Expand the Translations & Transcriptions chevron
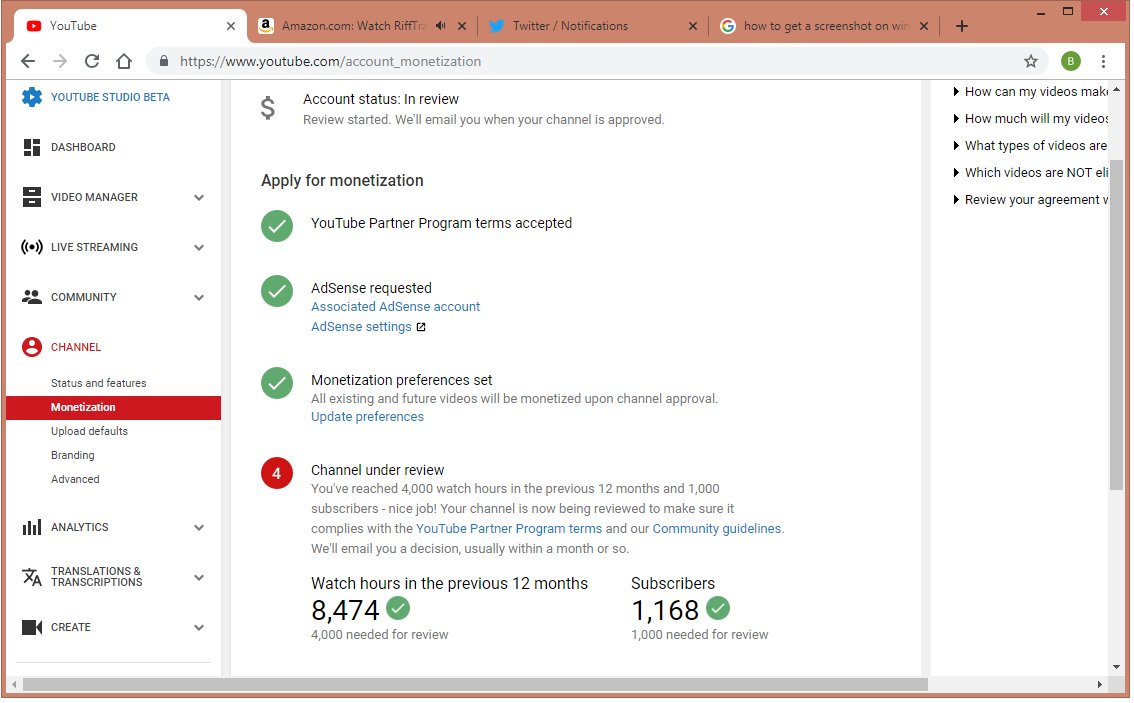Image resolution: width=1134 pixels, height=703 pixels. pyautogui.click(x=200, y=579)
